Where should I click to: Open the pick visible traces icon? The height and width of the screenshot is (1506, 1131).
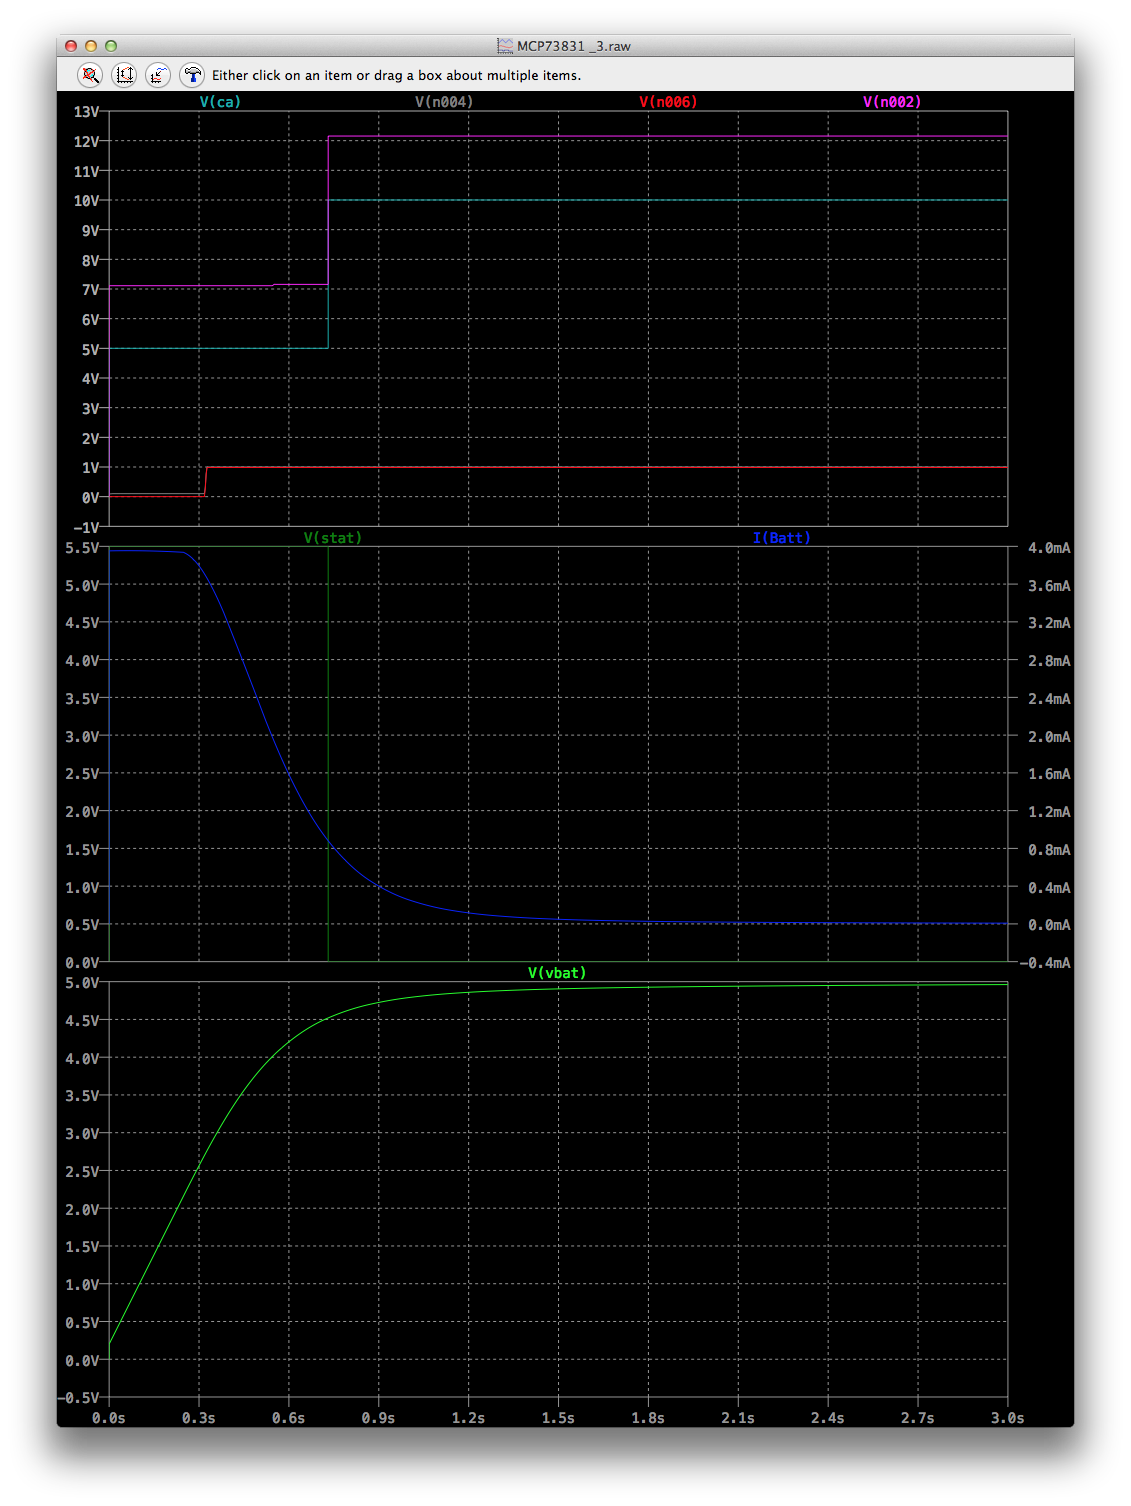pos(158,75)
